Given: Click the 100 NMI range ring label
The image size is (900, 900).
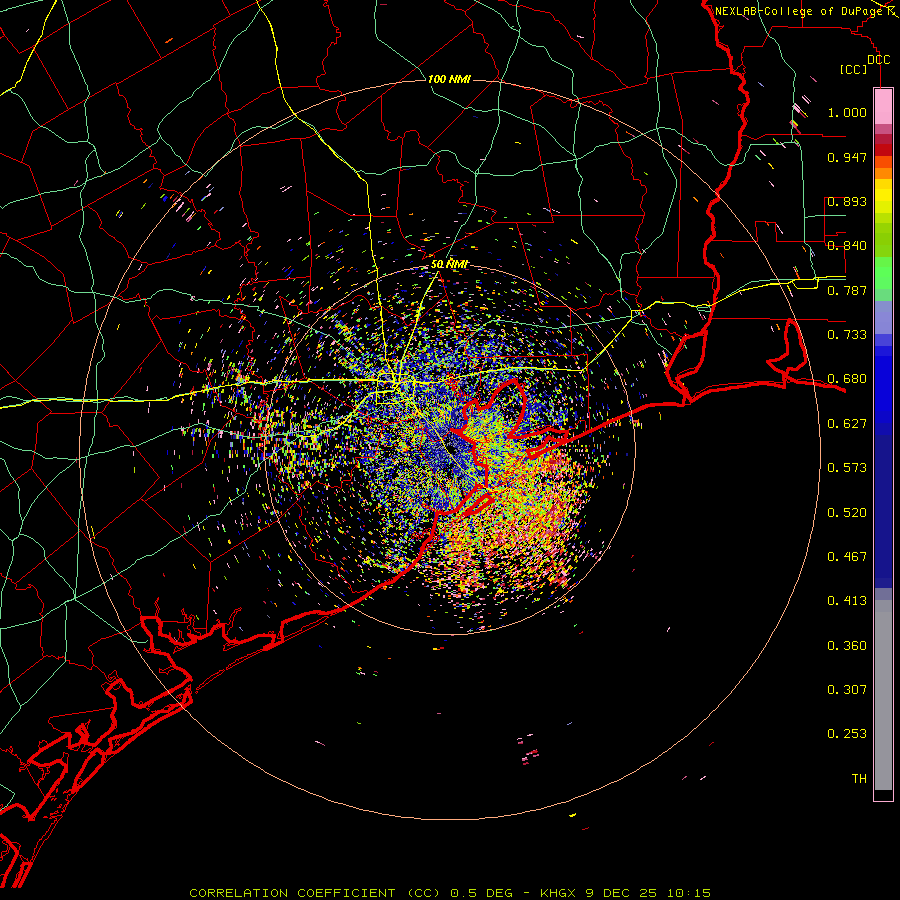Looking at the screenshot, I should click(x=449, y=79).
